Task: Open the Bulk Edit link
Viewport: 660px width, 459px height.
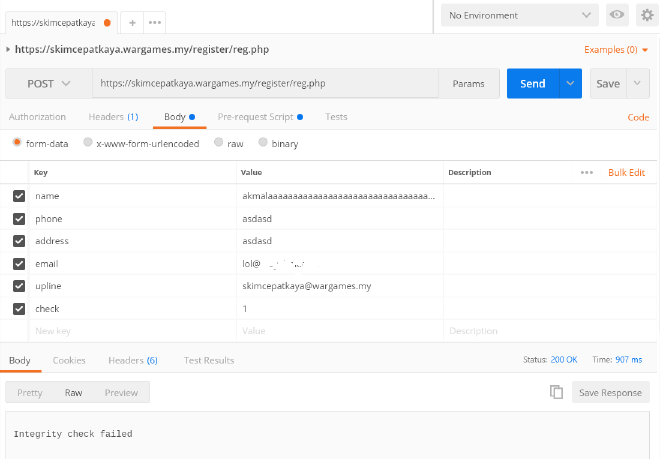Action: (x=626, y=173)
